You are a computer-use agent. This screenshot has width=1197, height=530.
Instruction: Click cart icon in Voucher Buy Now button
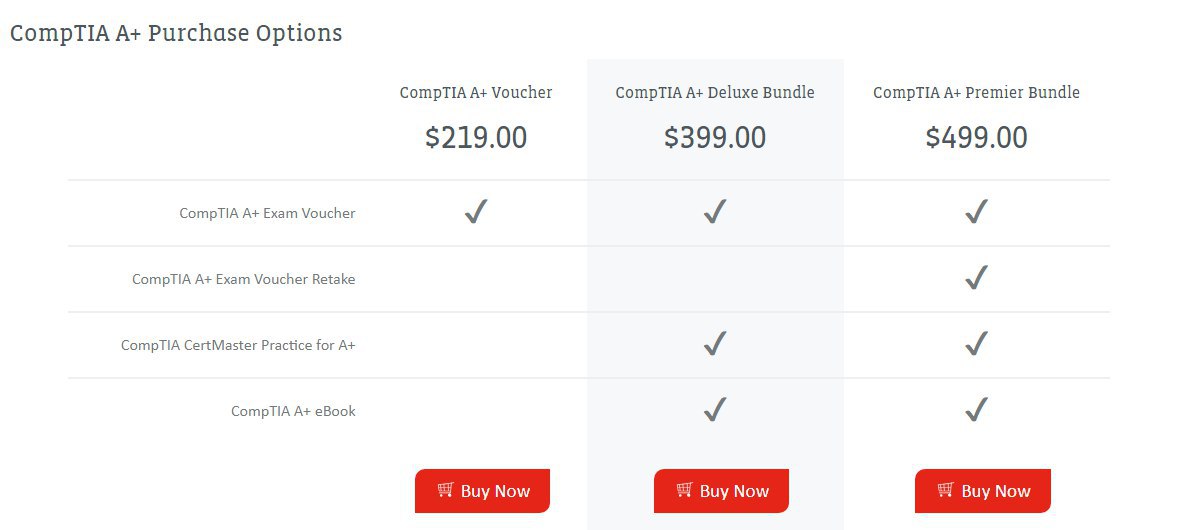click(x=445, y=490)
